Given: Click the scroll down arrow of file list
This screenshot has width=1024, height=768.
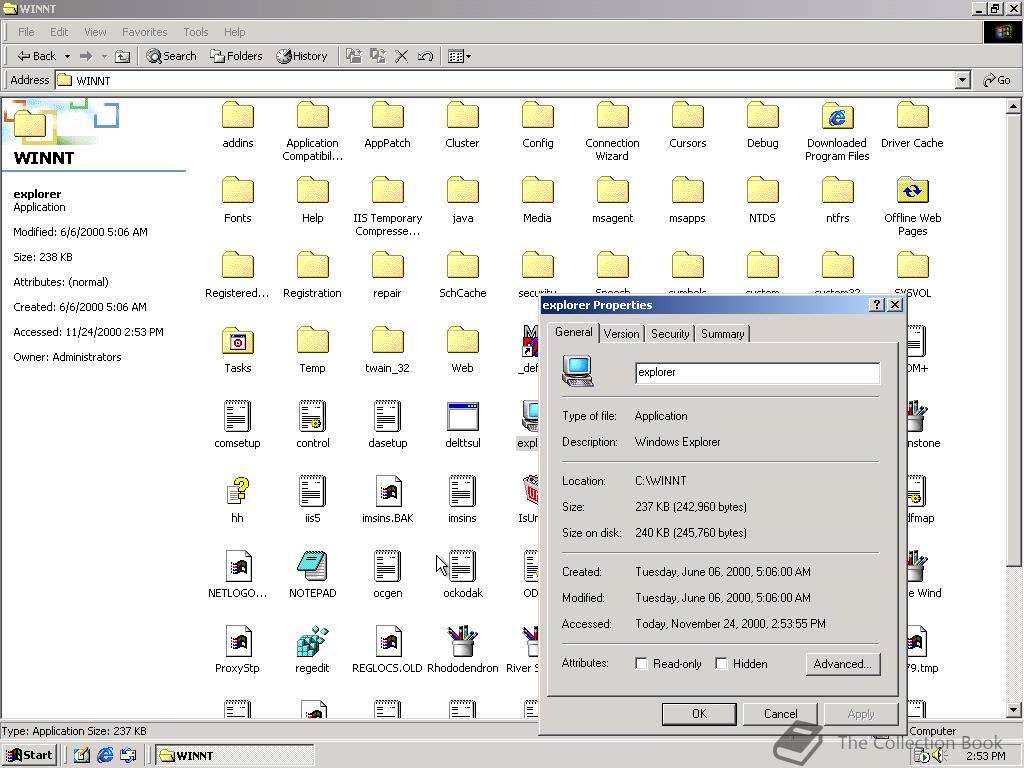Looking at the screenshot, I should click(1013, 710).
